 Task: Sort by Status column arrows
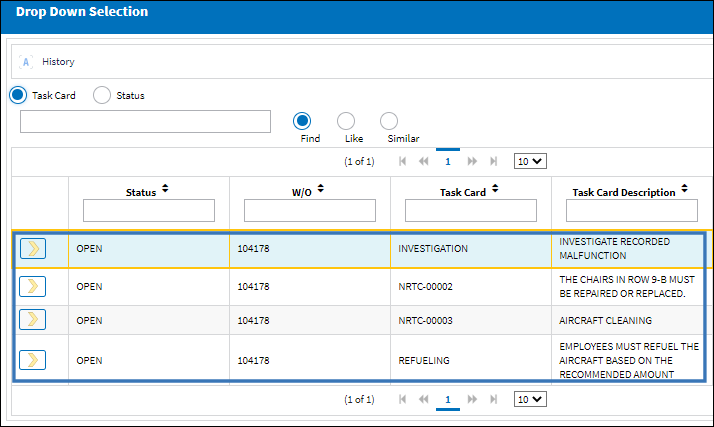165,188
